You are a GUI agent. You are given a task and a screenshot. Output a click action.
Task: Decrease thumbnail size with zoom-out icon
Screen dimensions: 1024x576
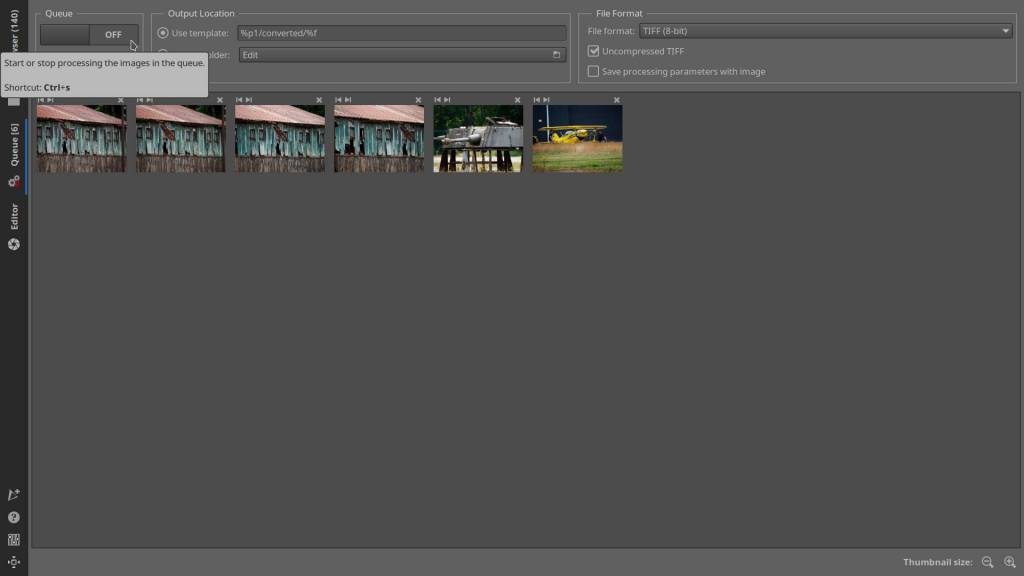pos(987,562)
